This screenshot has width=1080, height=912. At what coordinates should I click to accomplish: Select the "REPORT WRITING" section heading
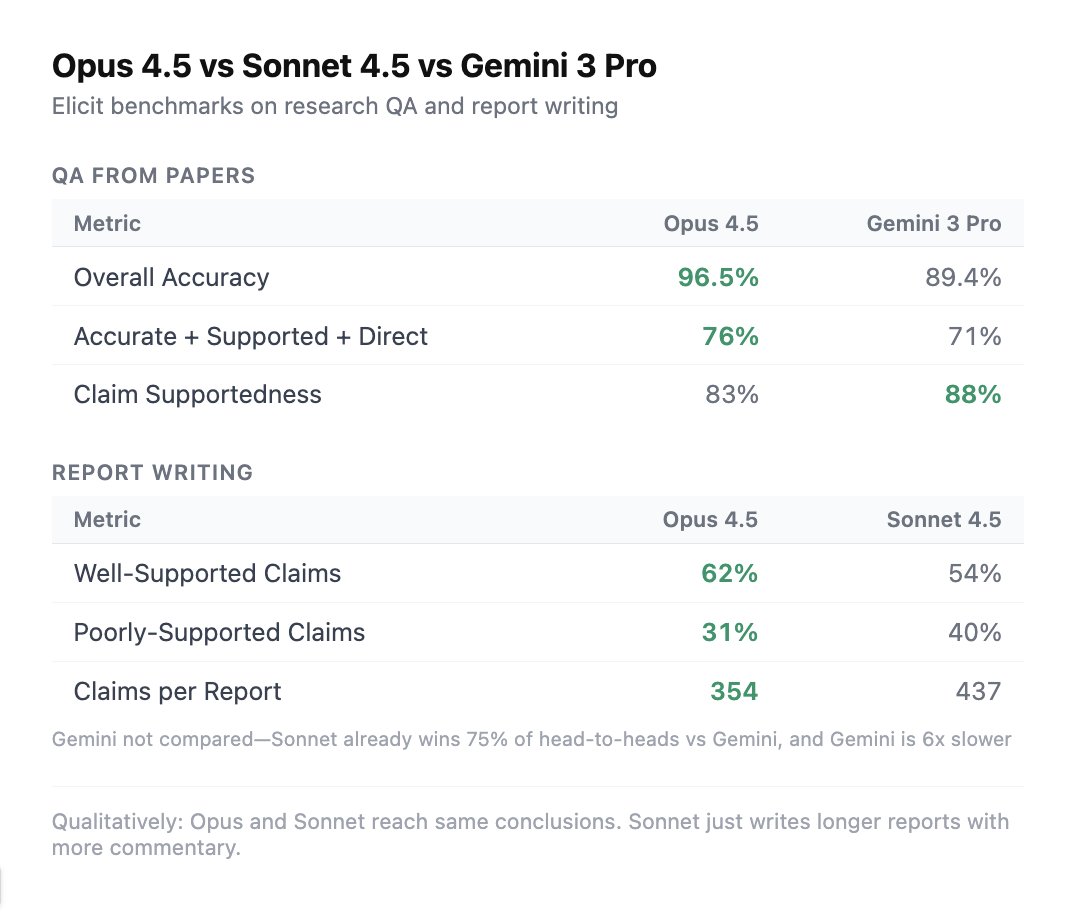[152, 472]
